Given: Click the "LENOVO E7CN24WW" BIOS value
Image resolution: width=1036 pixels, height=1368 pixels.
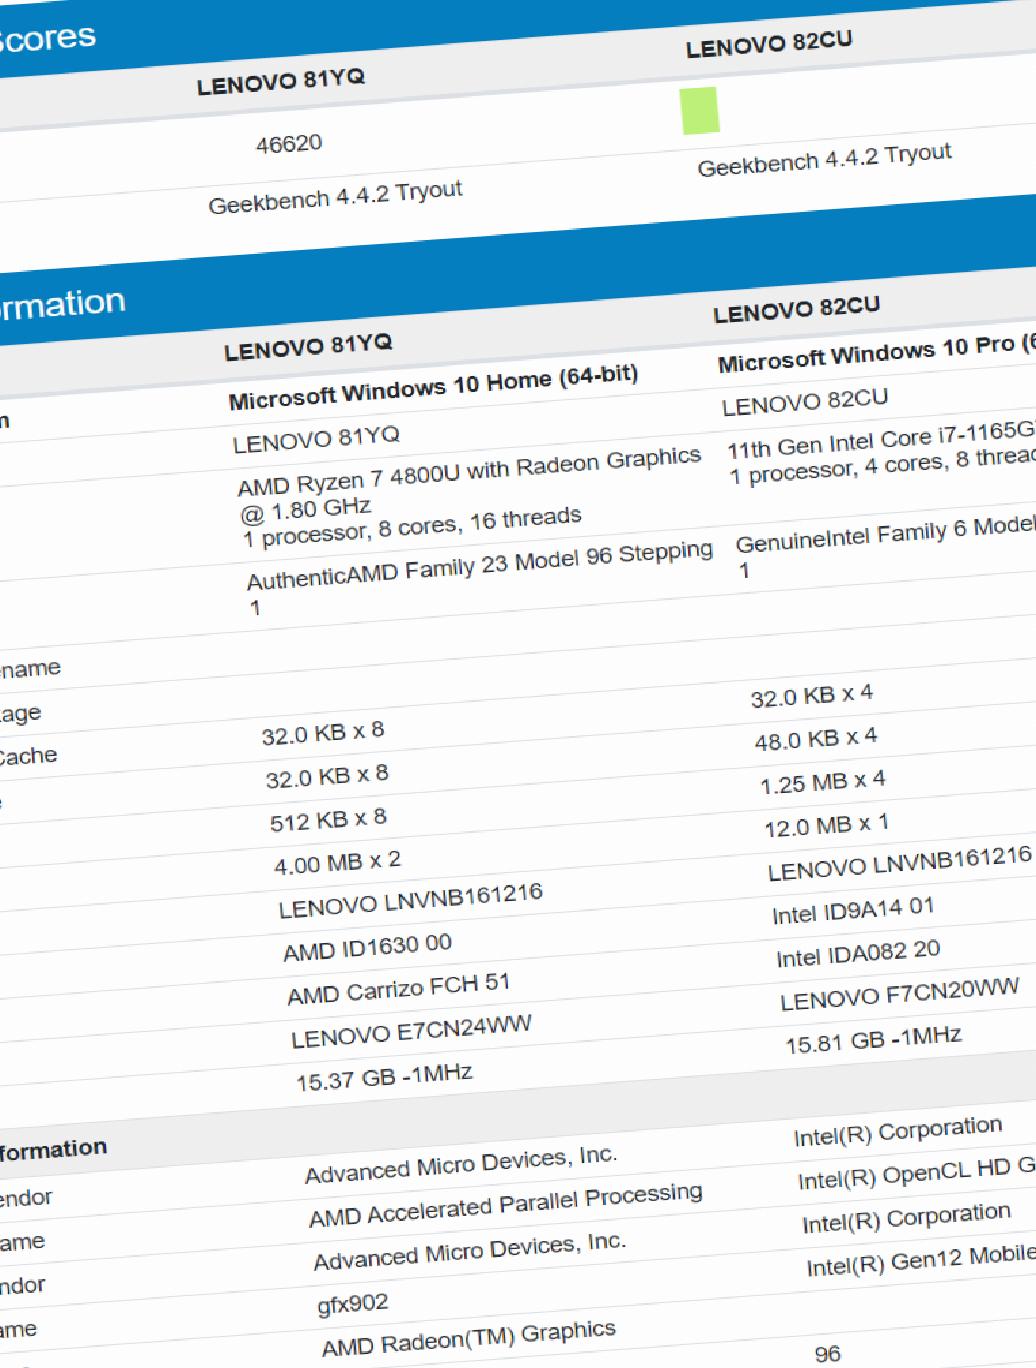Looking at the screenshot, I should 412,1032.
